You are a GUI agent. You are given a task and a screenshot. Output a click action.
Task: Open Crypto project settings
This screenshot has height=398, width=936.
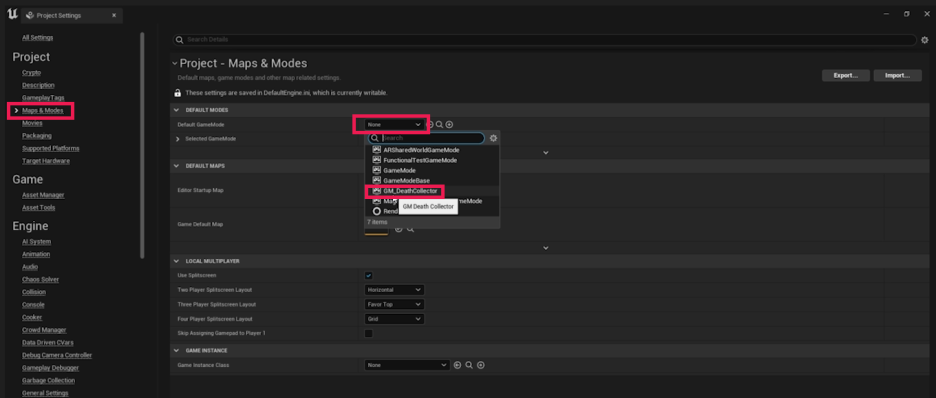[x=32, y=72]
